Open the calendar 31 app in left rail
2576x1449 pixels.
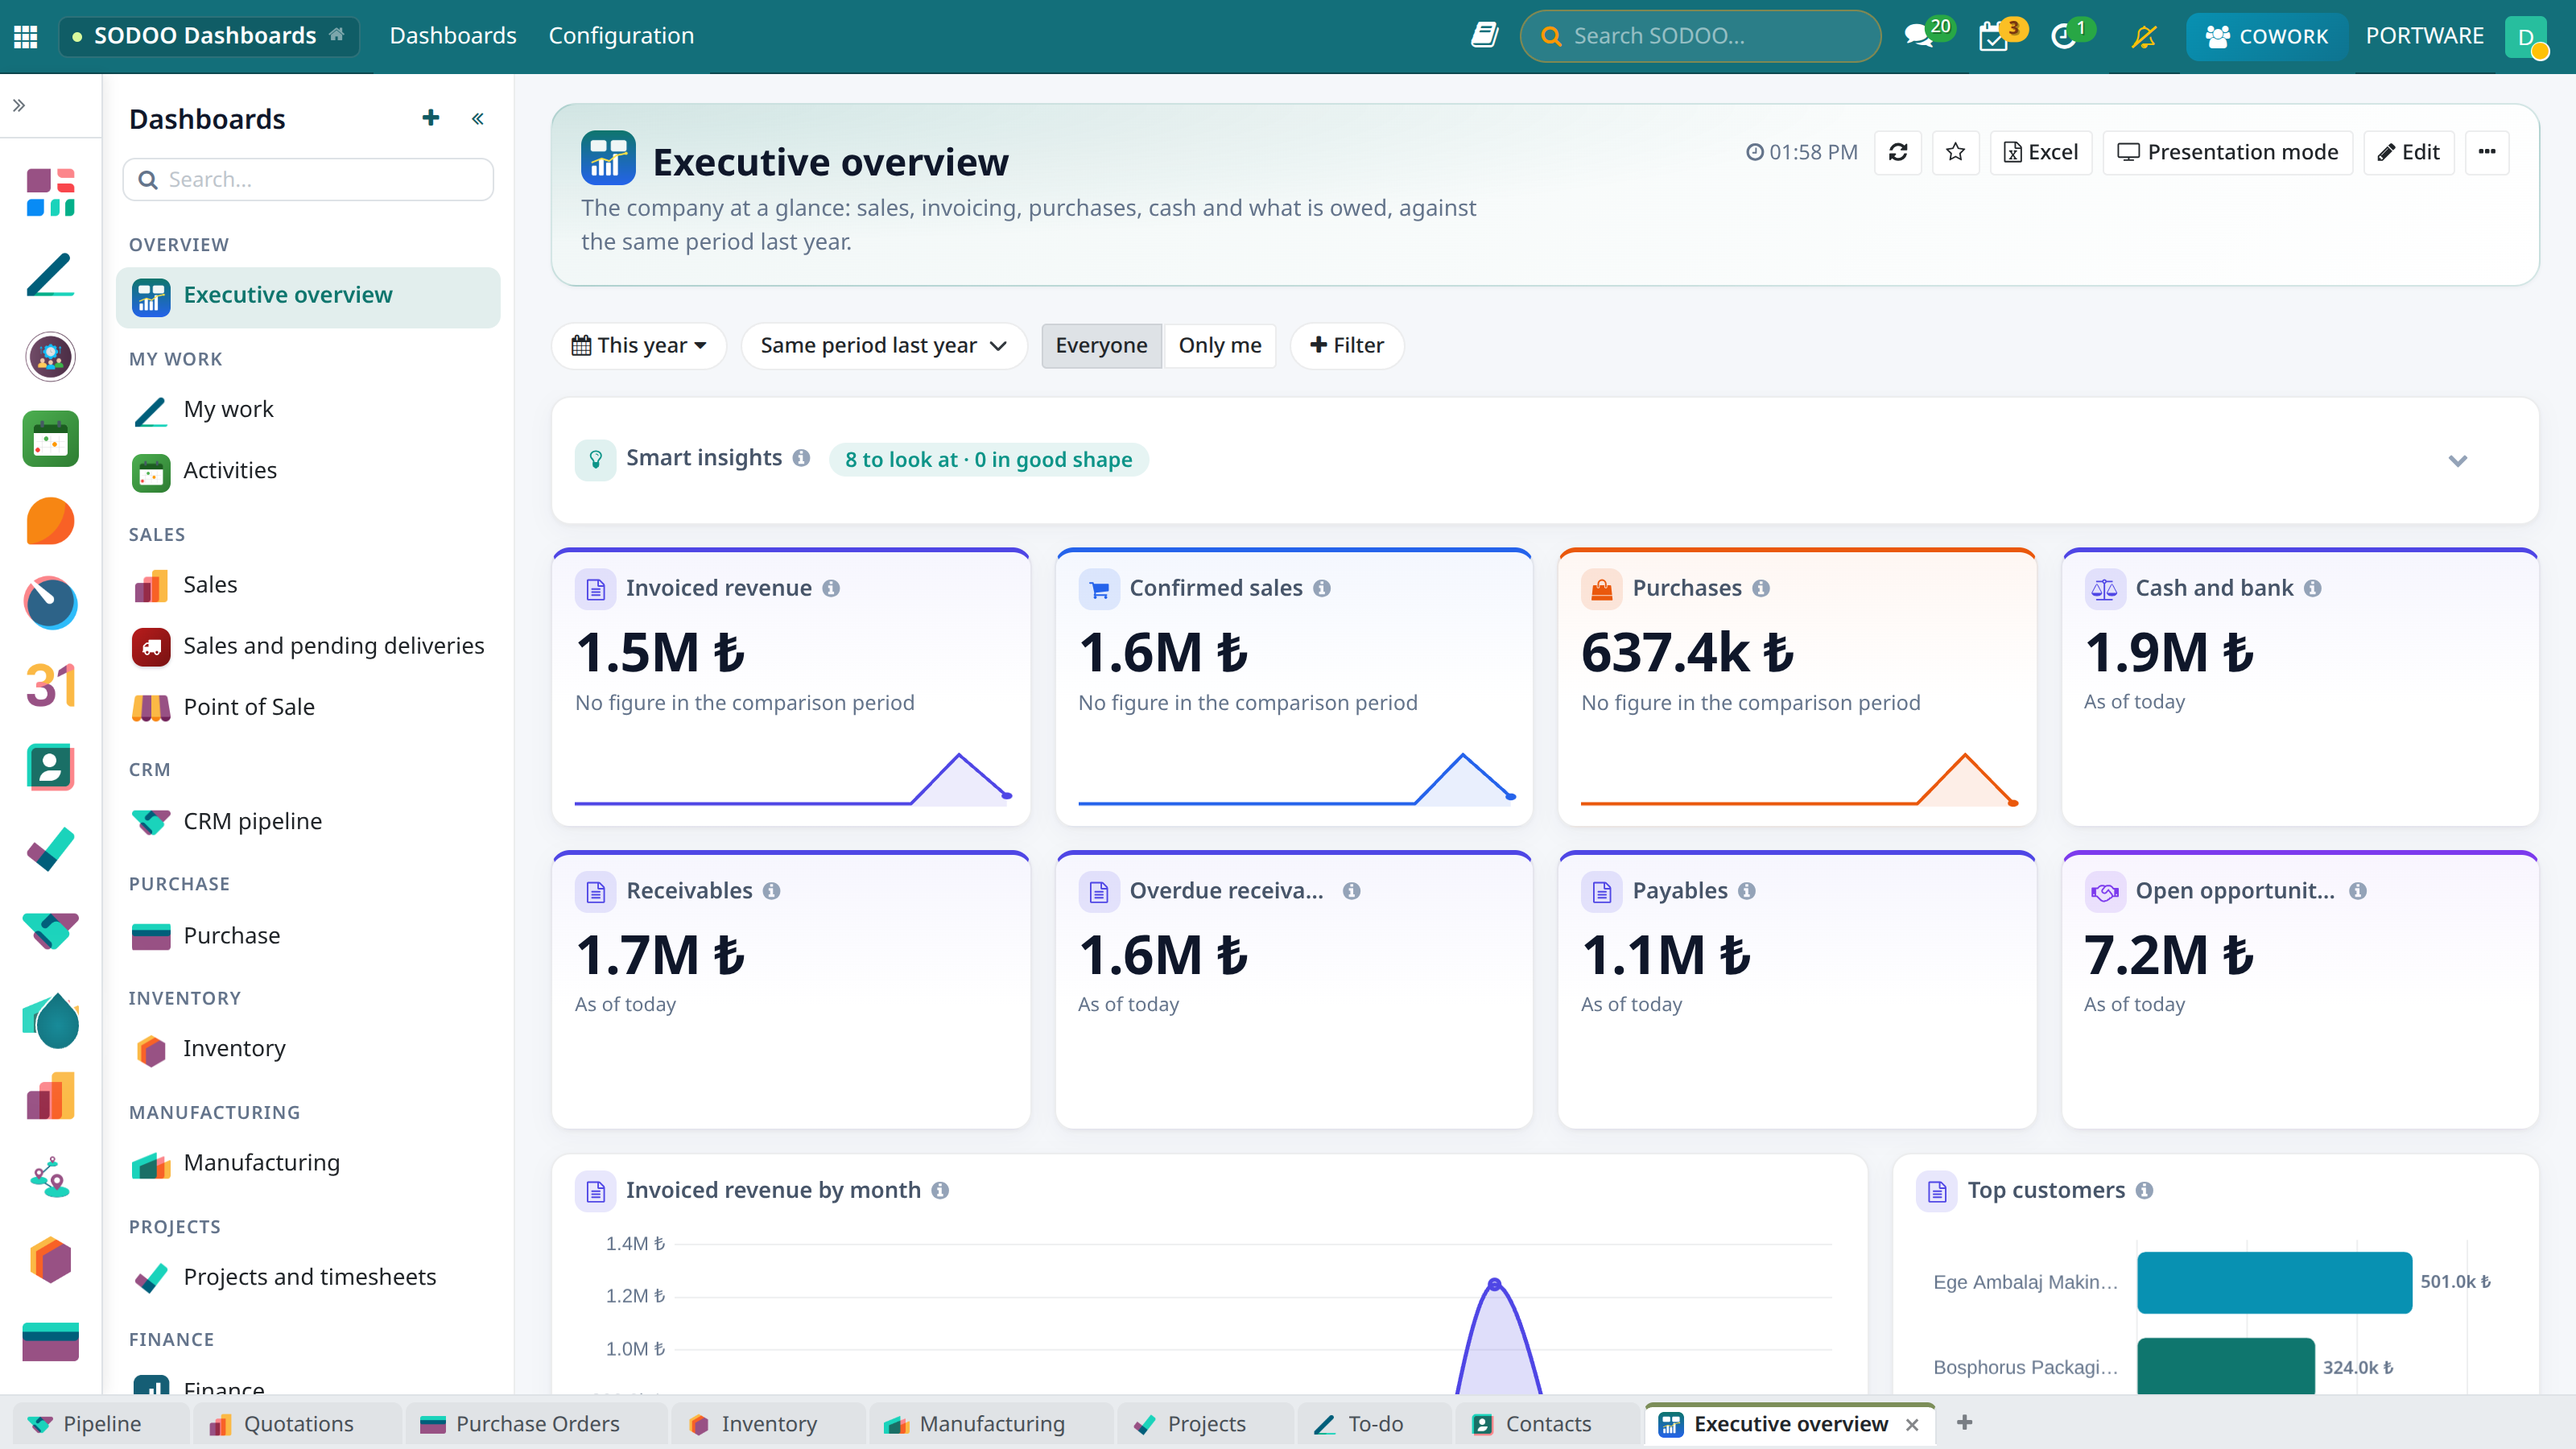(x=50, y=685)
